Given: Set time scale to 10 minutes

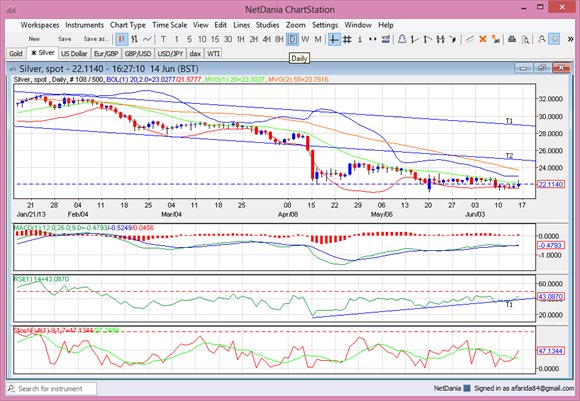Looking at the screenshot, I should (x=202, y=39).
